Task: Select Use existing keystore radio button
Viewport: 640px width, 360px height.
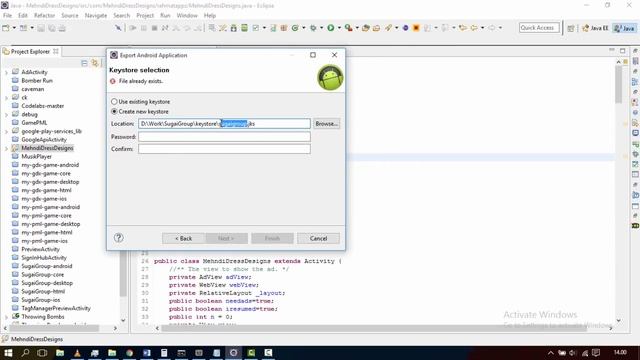Action: click(x=114, y=102)
